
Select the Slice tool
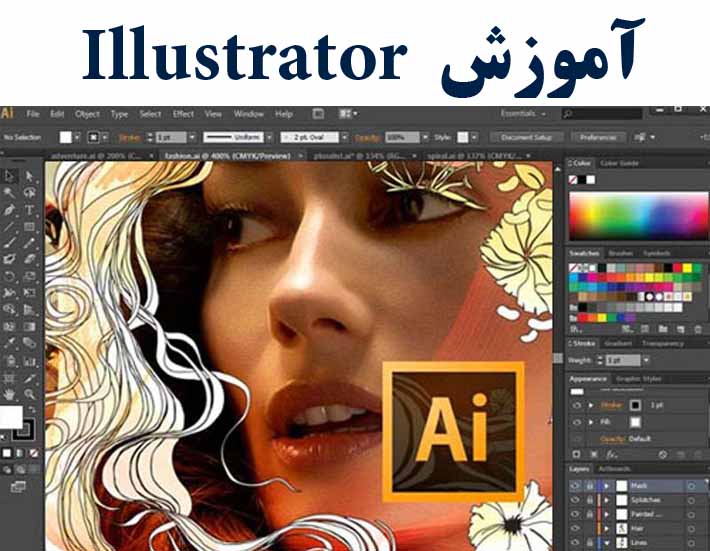point(29,378)
